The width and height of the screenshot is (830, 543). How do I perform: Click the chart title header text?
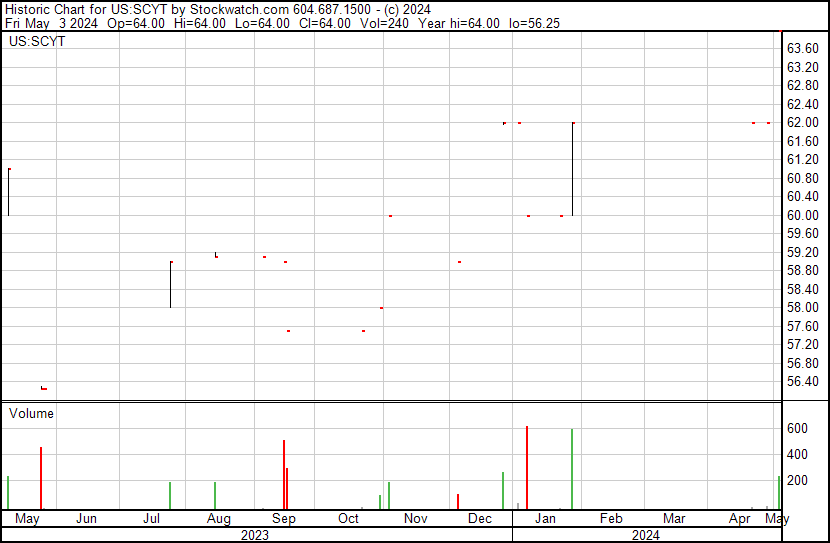(218, 10)
